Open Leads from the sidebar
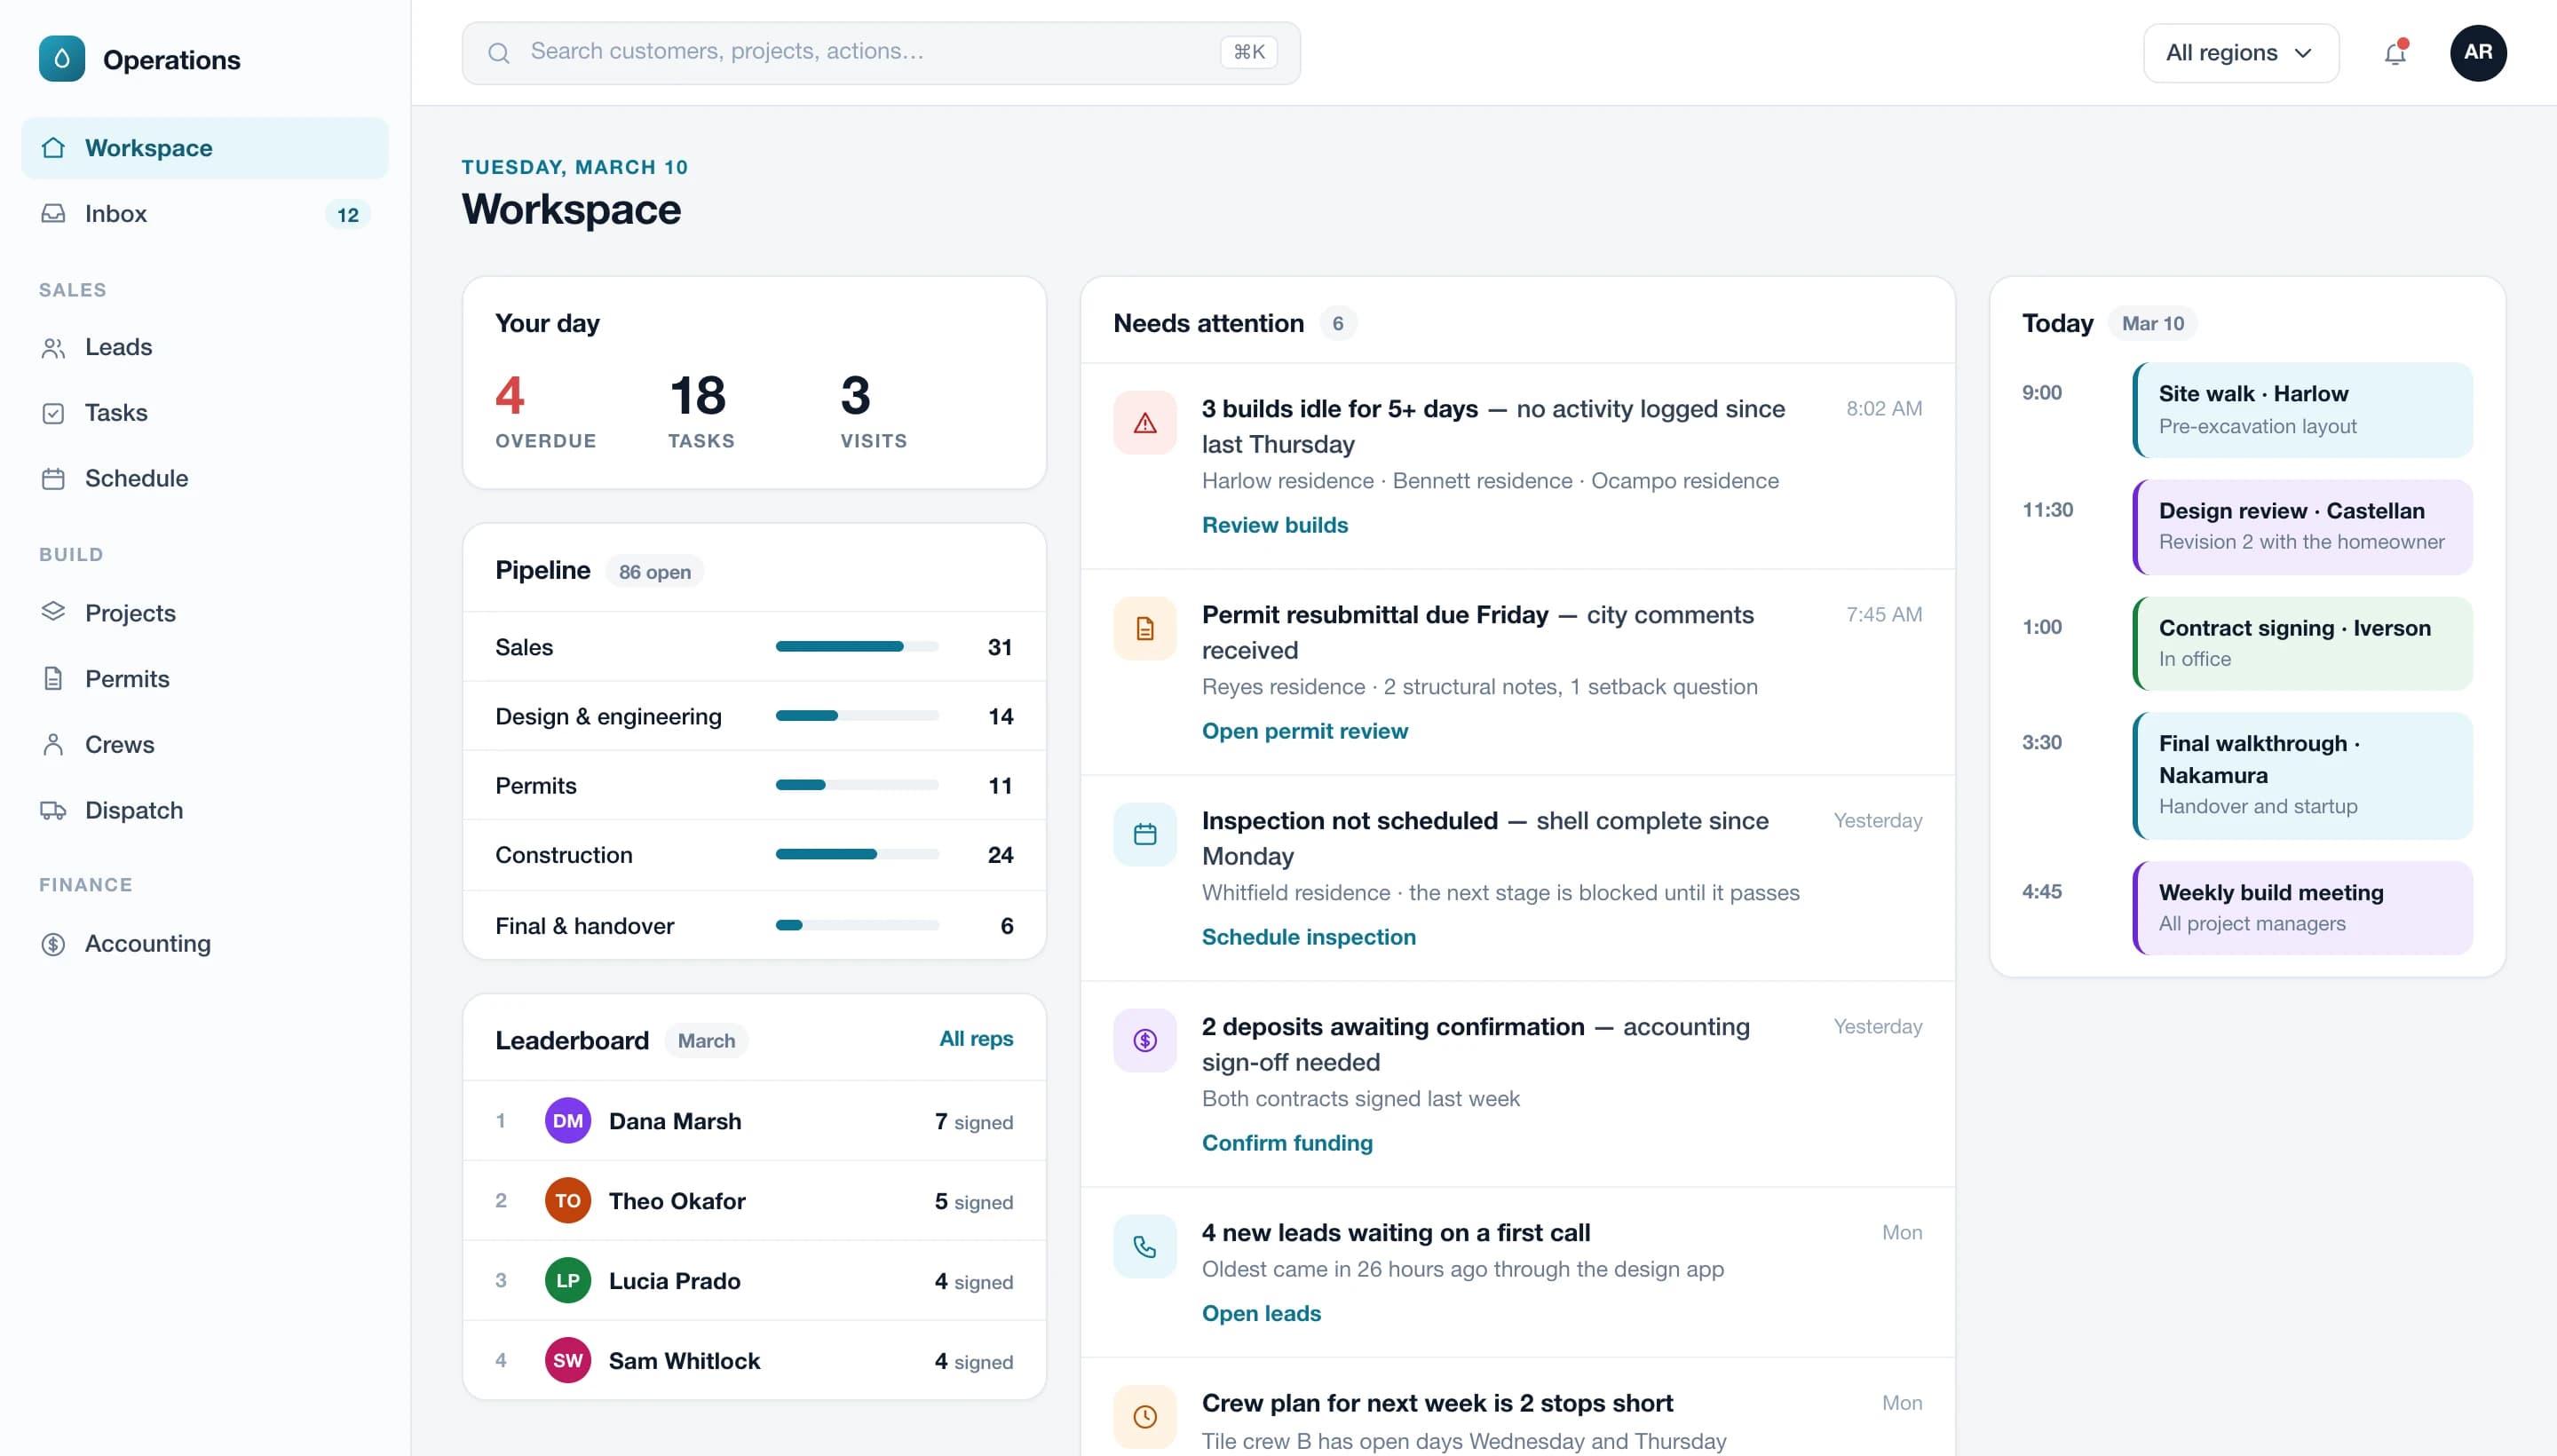 click(x=205, y=347)
